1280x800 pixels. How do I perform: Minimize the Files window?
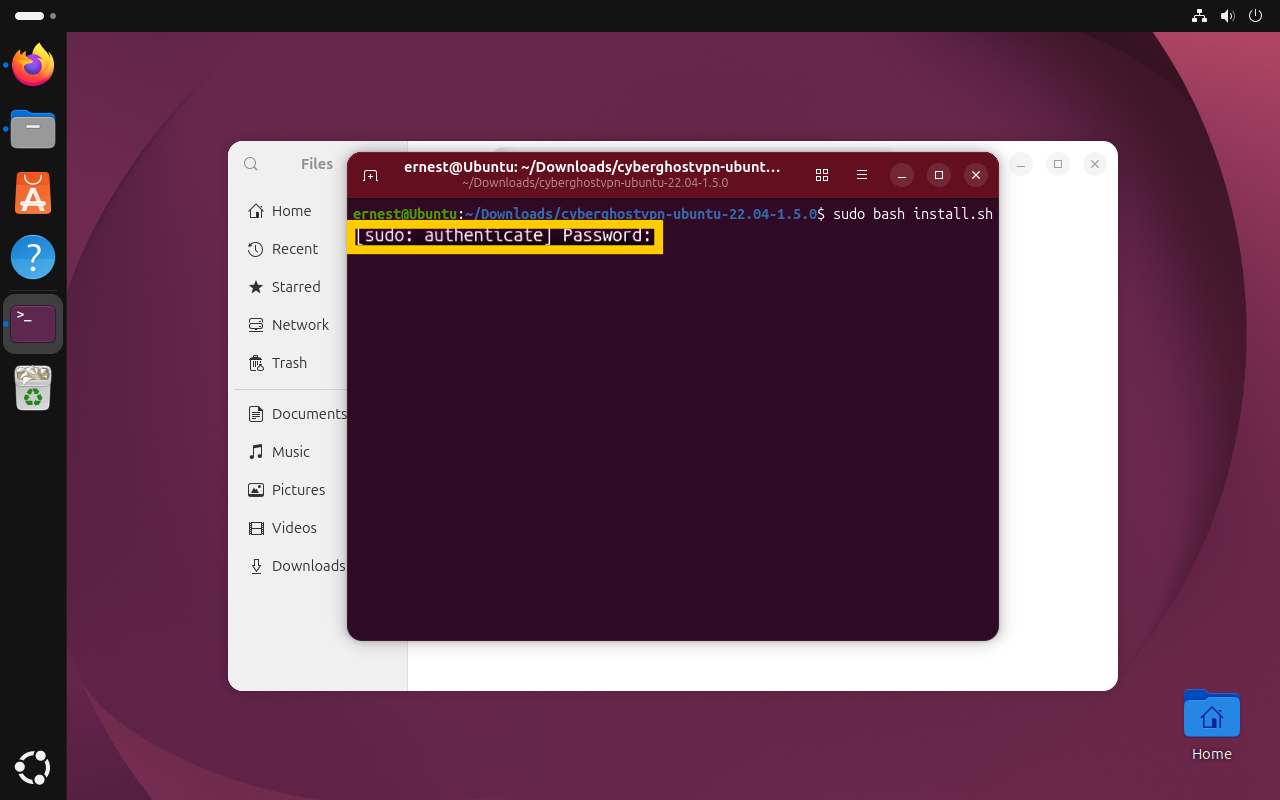pos(1020,164)
